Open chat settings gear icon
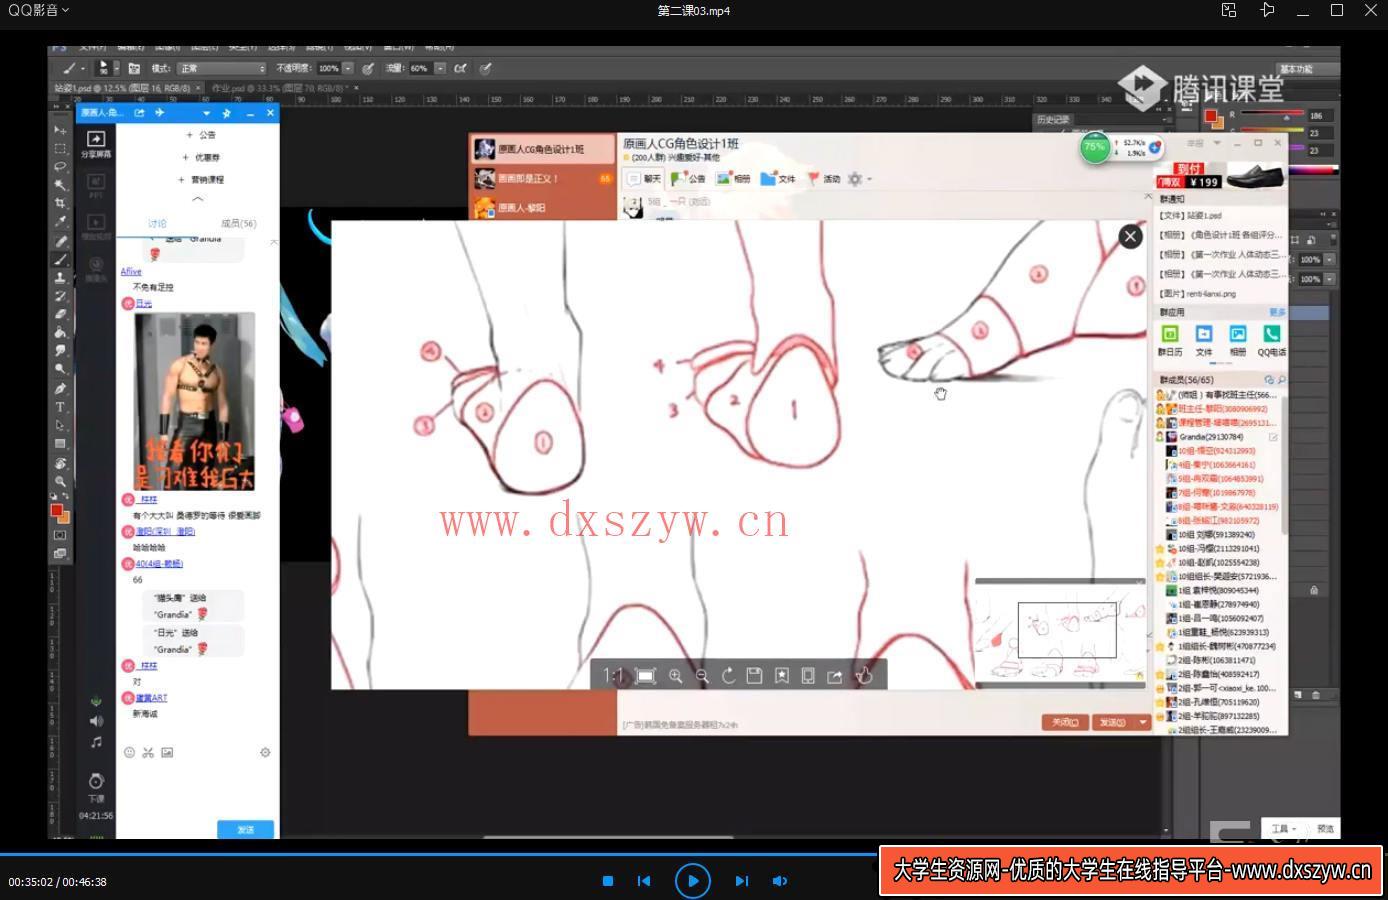The height and width of the screenshot is (900, 1388). click(265, 752)
